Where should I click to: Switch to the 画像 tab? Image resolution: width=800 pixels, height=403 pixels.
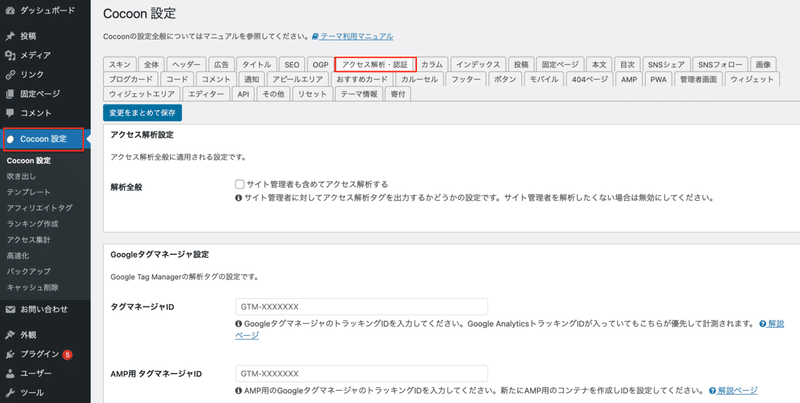764,65
